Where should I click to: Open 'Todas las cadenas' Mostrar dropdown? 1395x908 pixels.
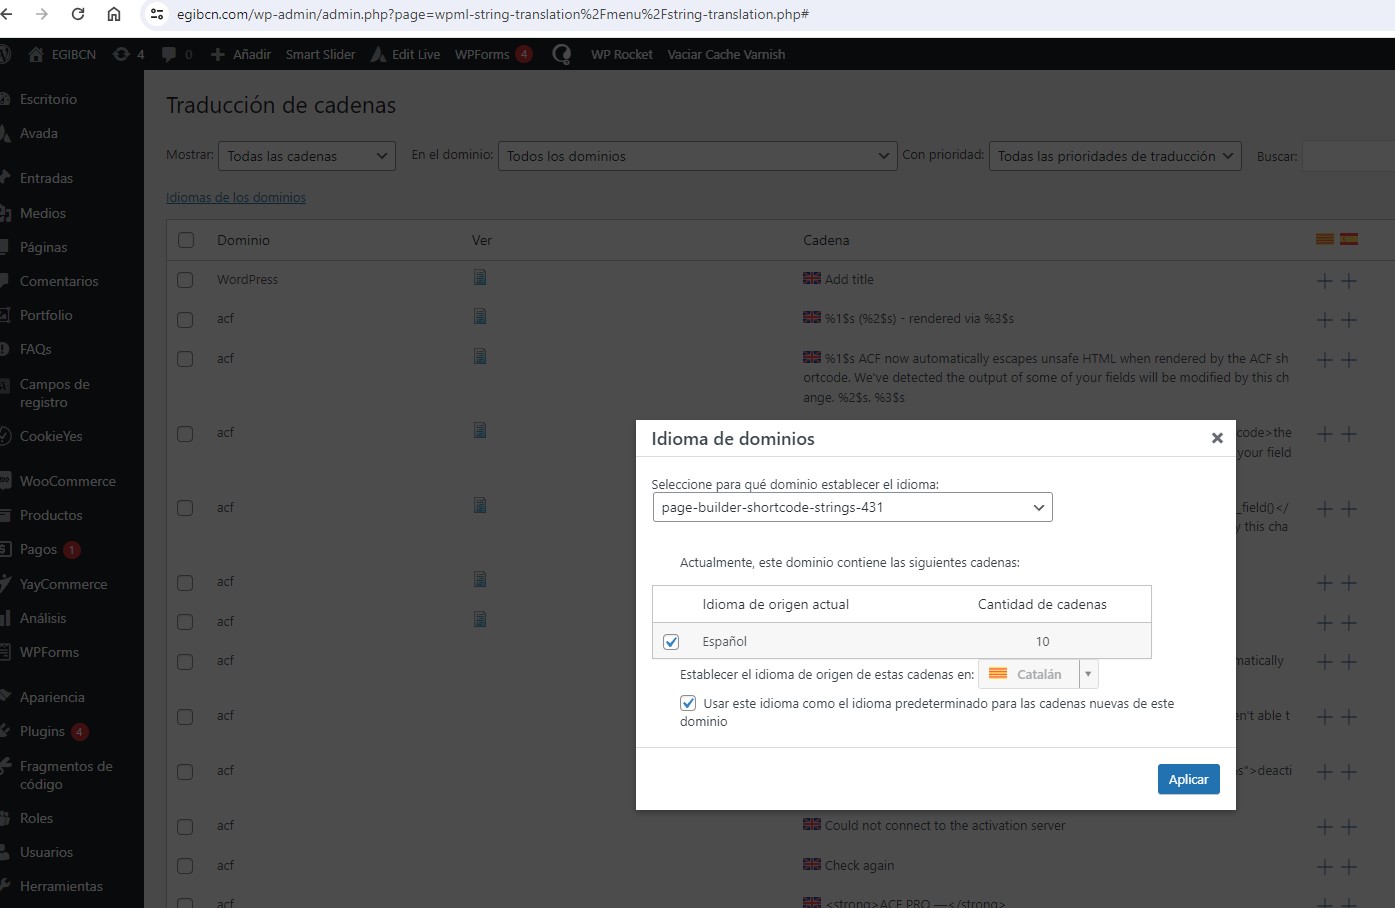click(x=307, y=156)
